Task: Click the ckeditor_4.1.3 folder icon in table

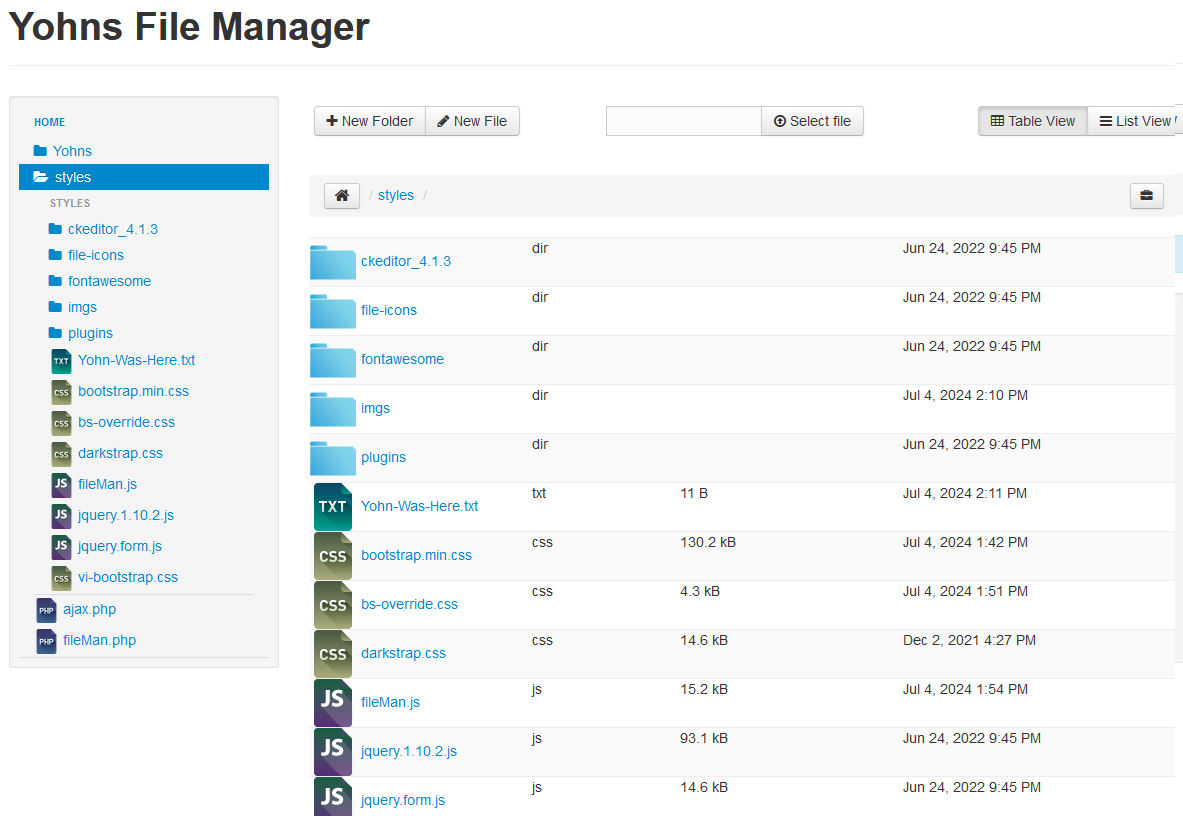Action: pos(333,261)
